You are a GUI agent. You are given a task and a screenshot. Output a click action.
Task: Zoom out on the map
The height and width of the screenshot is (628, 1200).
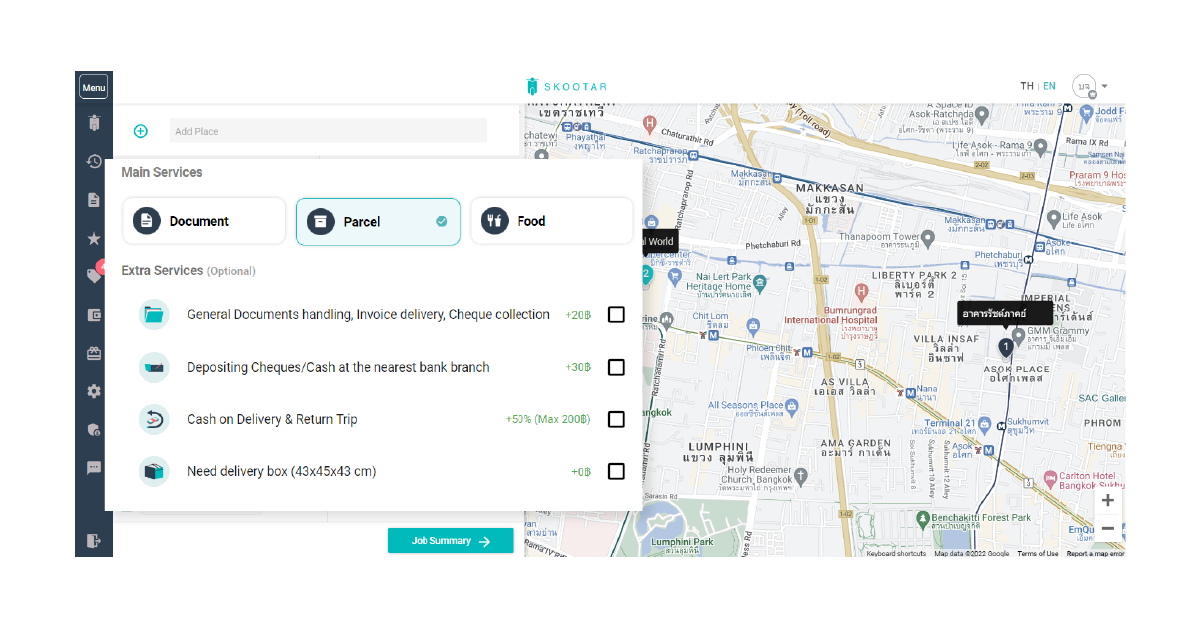click(x=1108, y=528)
